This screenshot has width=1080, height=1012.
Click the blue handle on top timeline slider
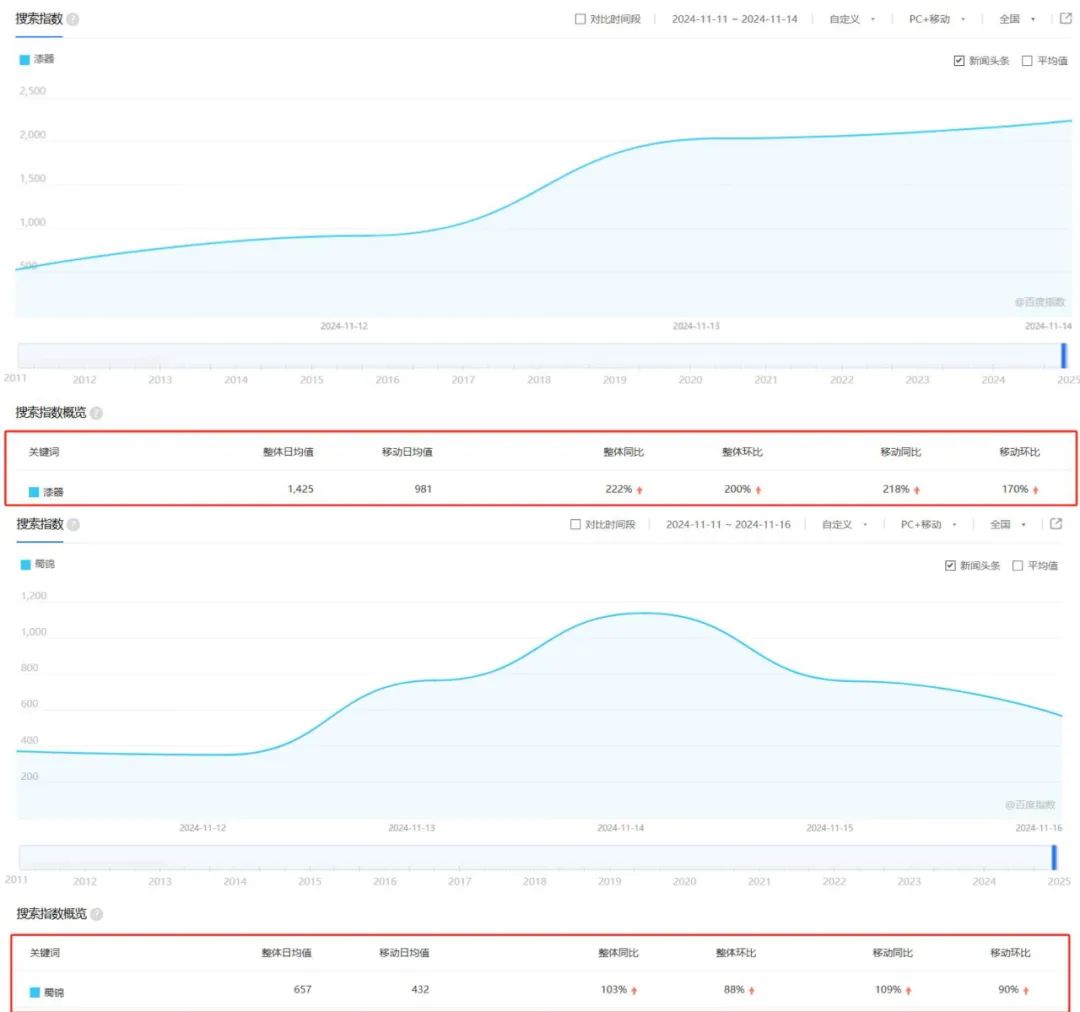[x=1063, y=355]
